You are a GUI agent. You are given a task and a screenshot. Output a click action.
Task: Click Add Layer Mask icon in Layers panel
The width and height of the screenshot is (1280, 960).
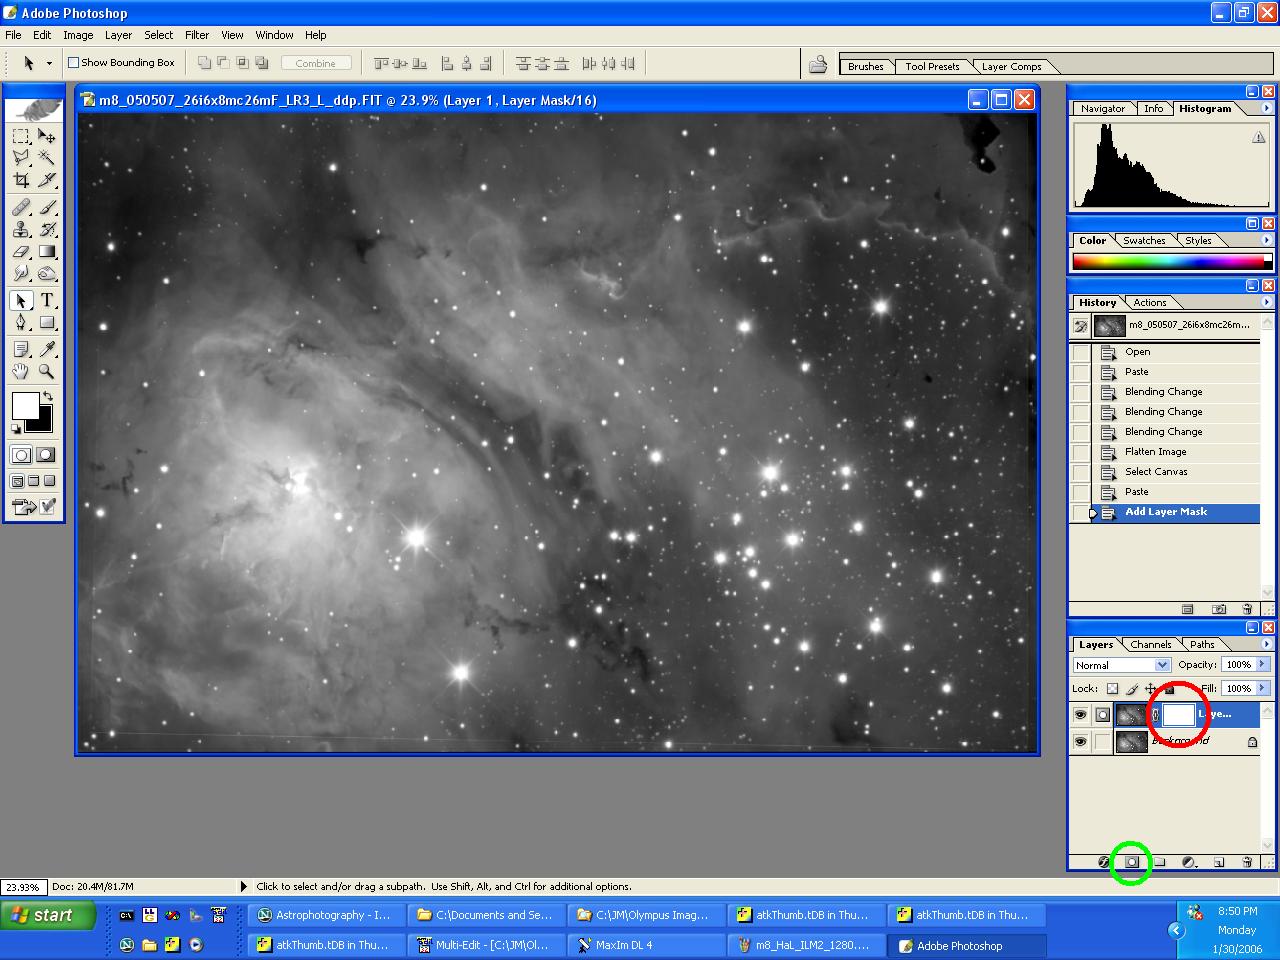[1131, 862]
